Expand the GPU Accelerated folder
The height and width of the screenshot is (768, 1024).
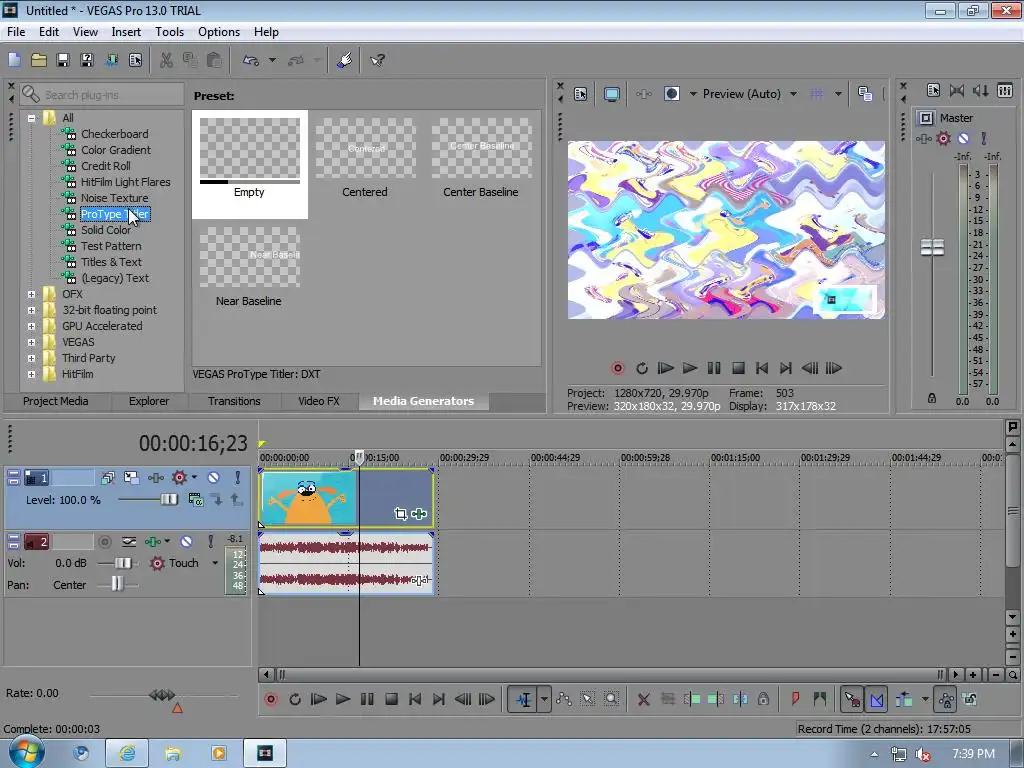(31, 326)
